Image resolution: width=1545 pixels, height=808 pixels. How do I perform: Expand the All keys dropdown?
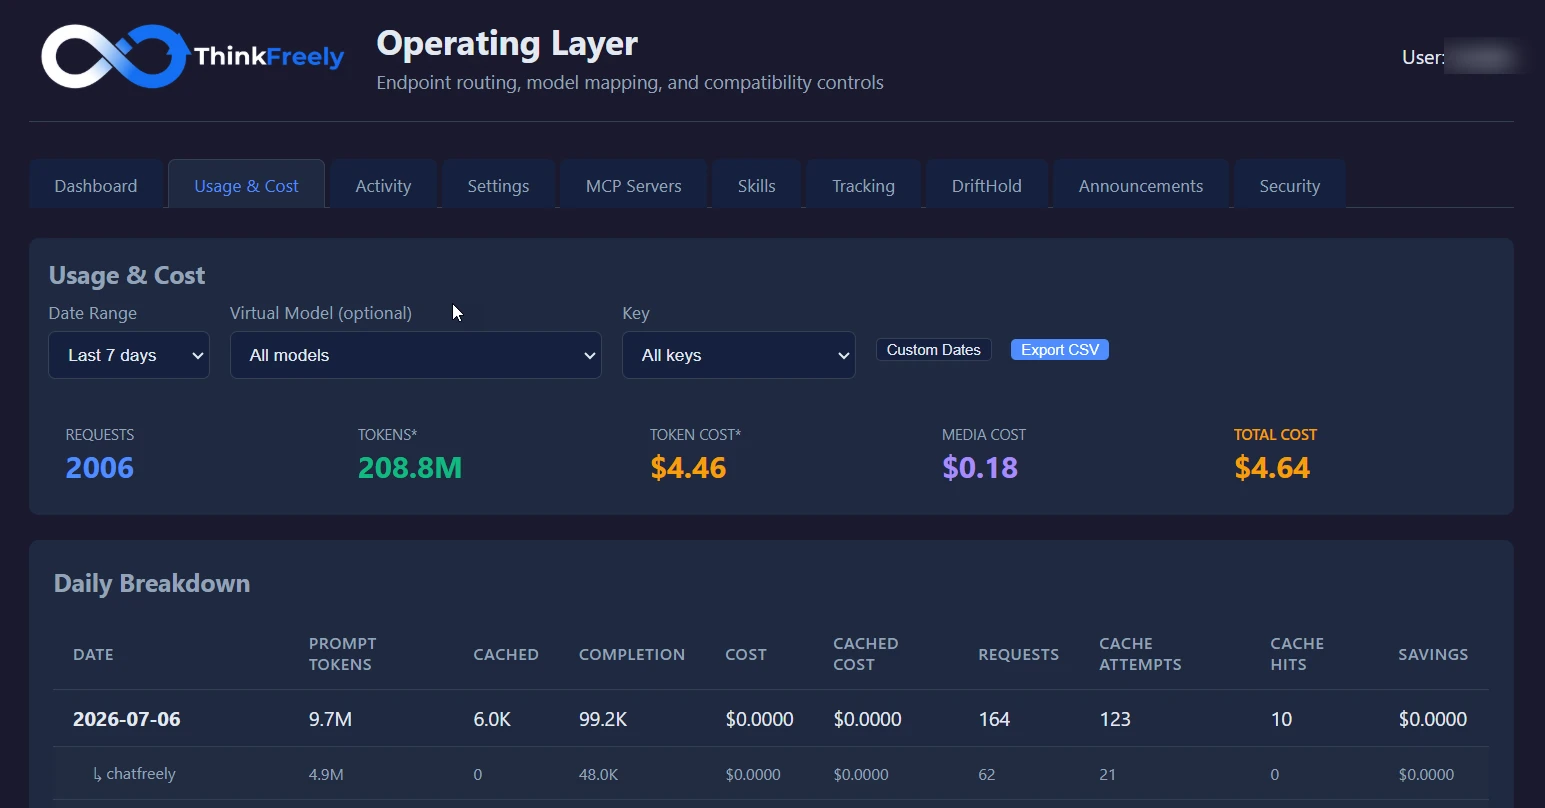[x=739, y=355]
